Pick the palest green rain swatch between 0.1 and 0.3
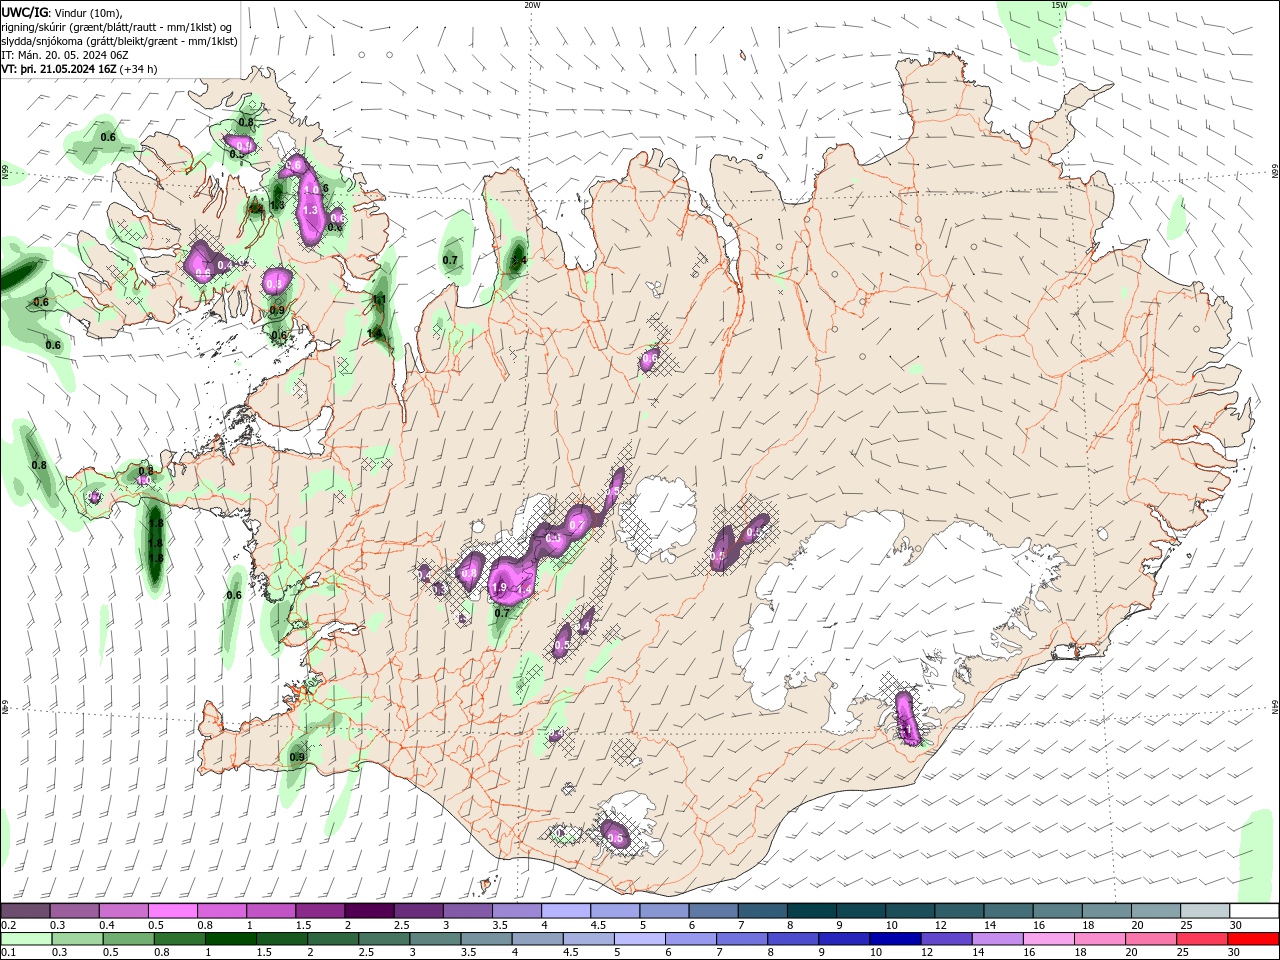 pos(26,939)
